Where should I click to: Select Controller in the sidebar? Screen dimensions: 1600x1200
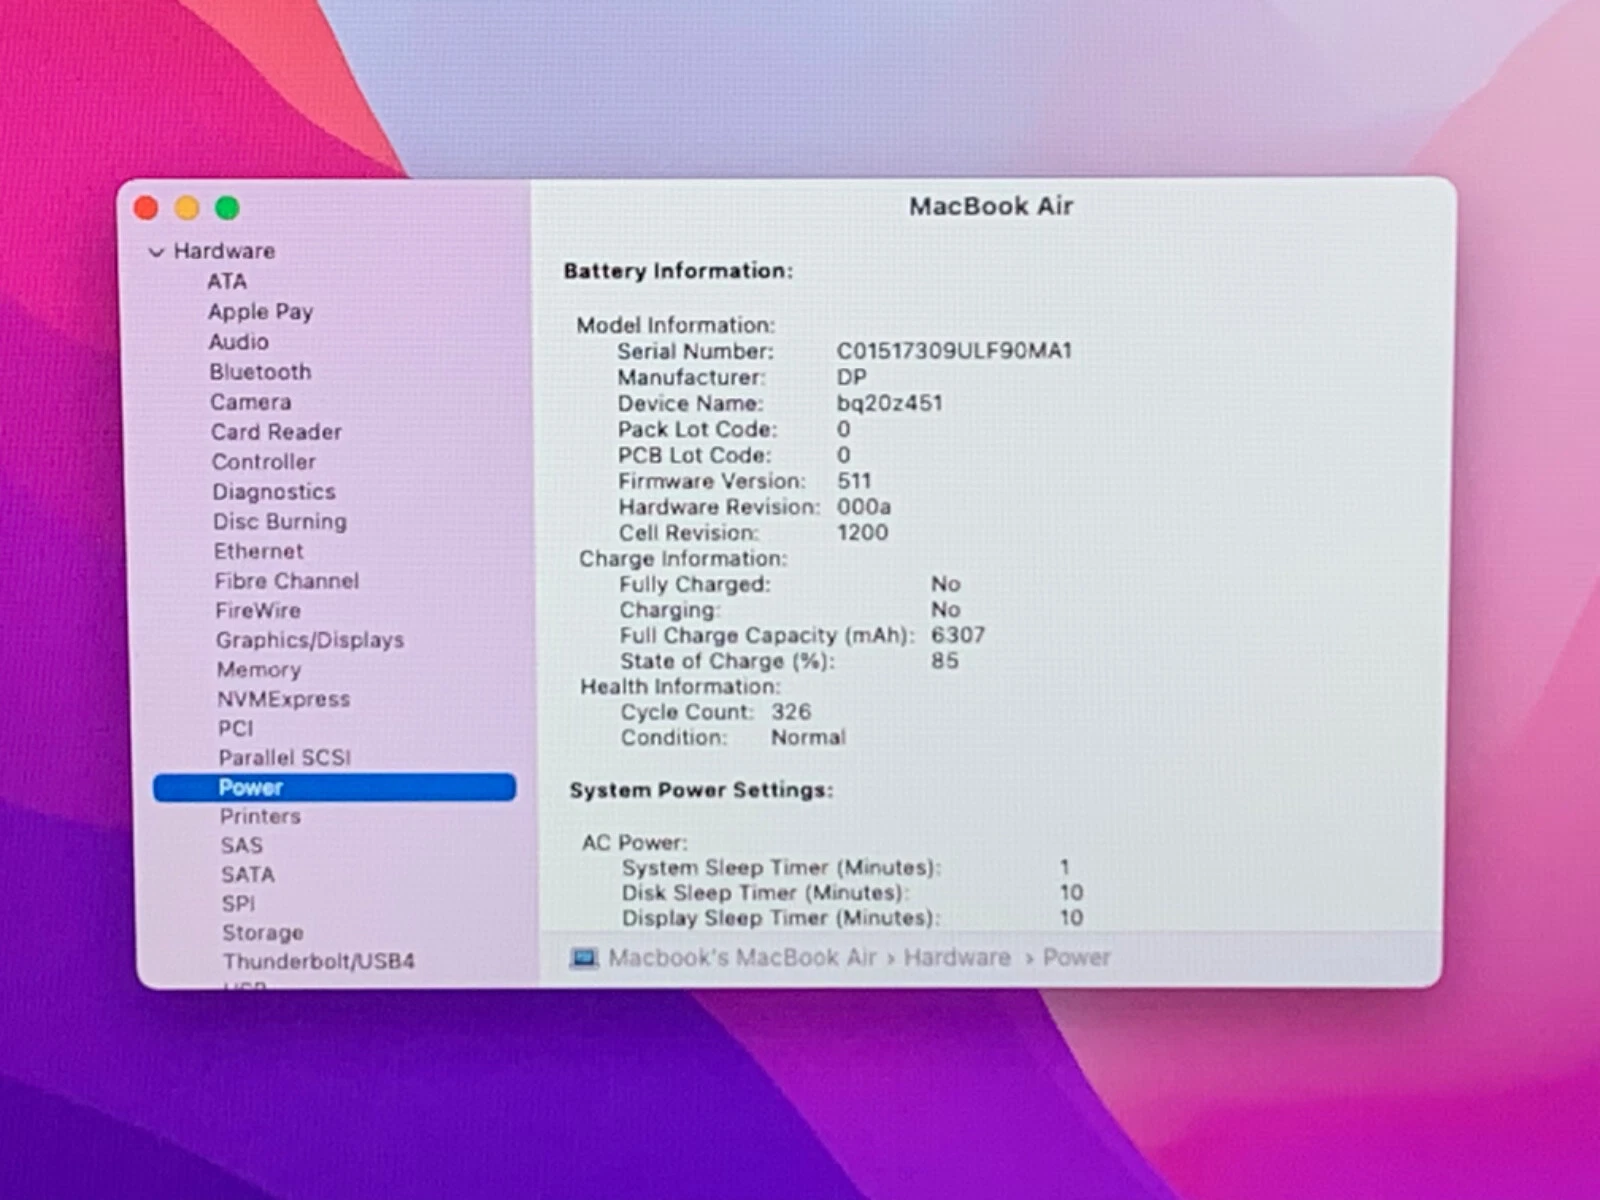pyautogui.click(x=263, y=462)
